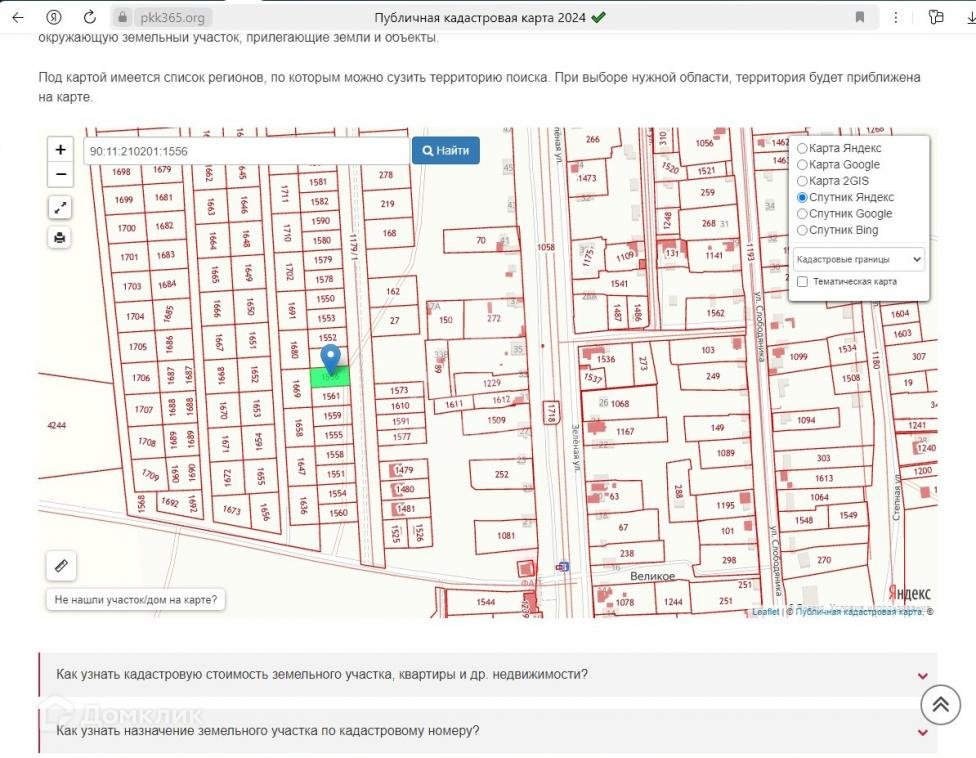976x758 pixels.
Task: Click parcel 270 on the map
Action: point(824,560)
